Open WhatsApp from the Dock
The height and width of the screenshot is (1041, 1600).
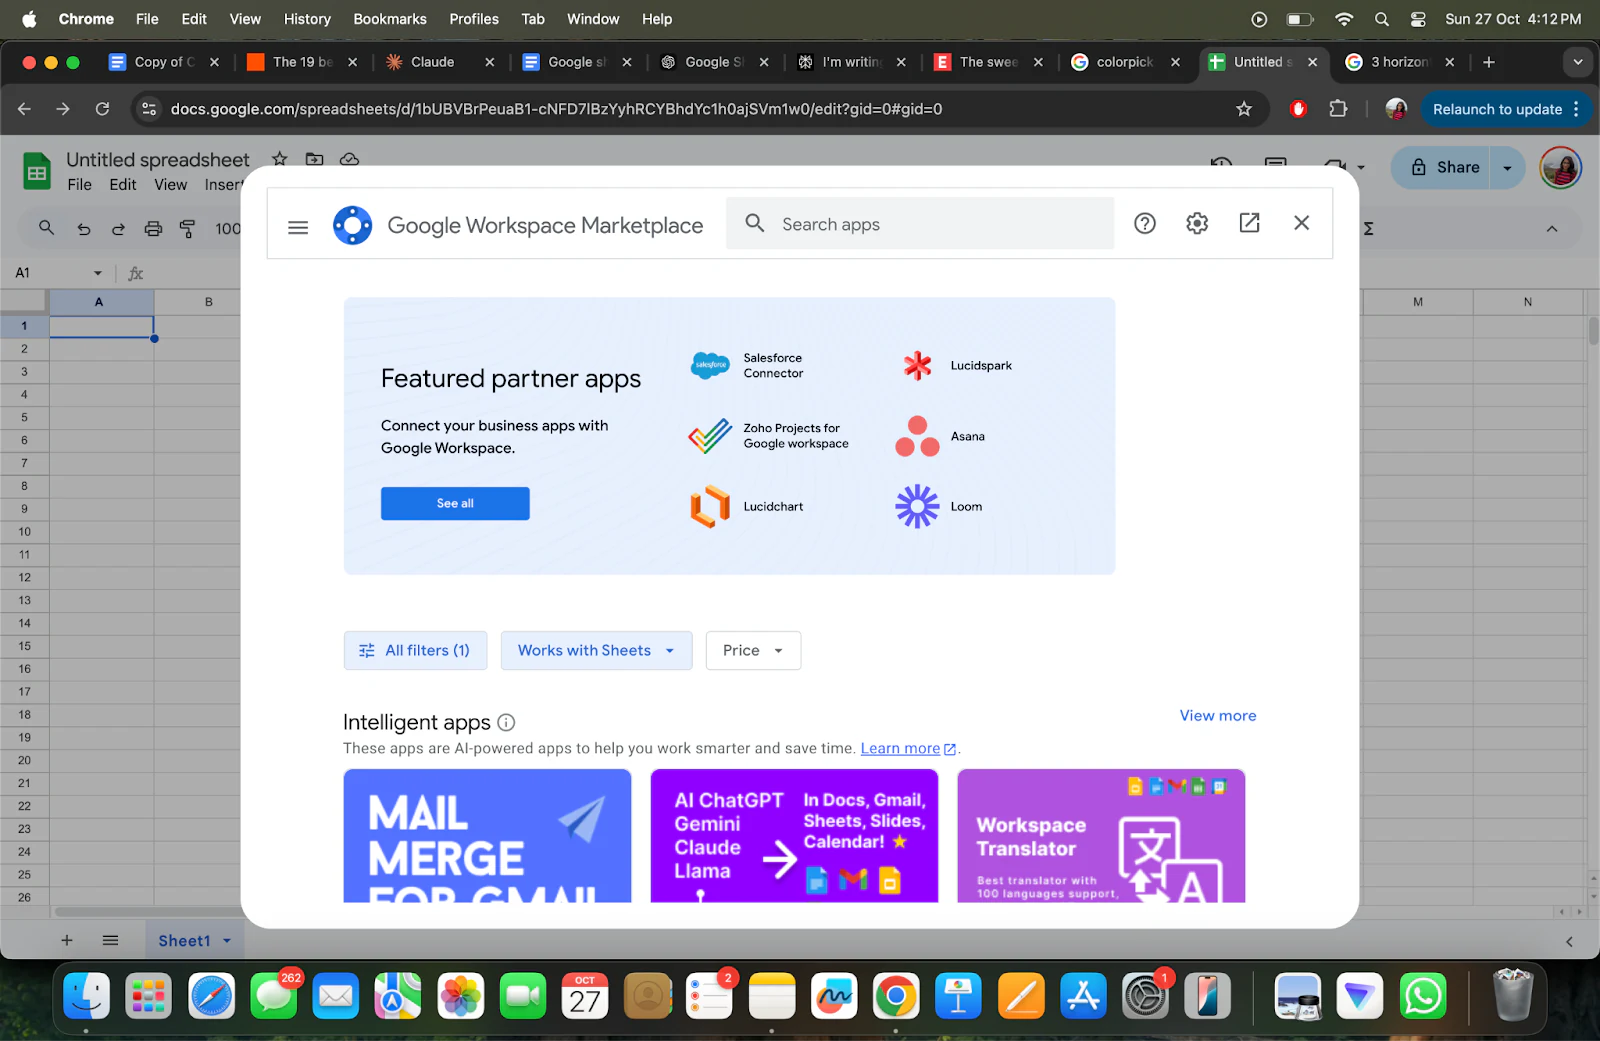[x=1422, y=996]
